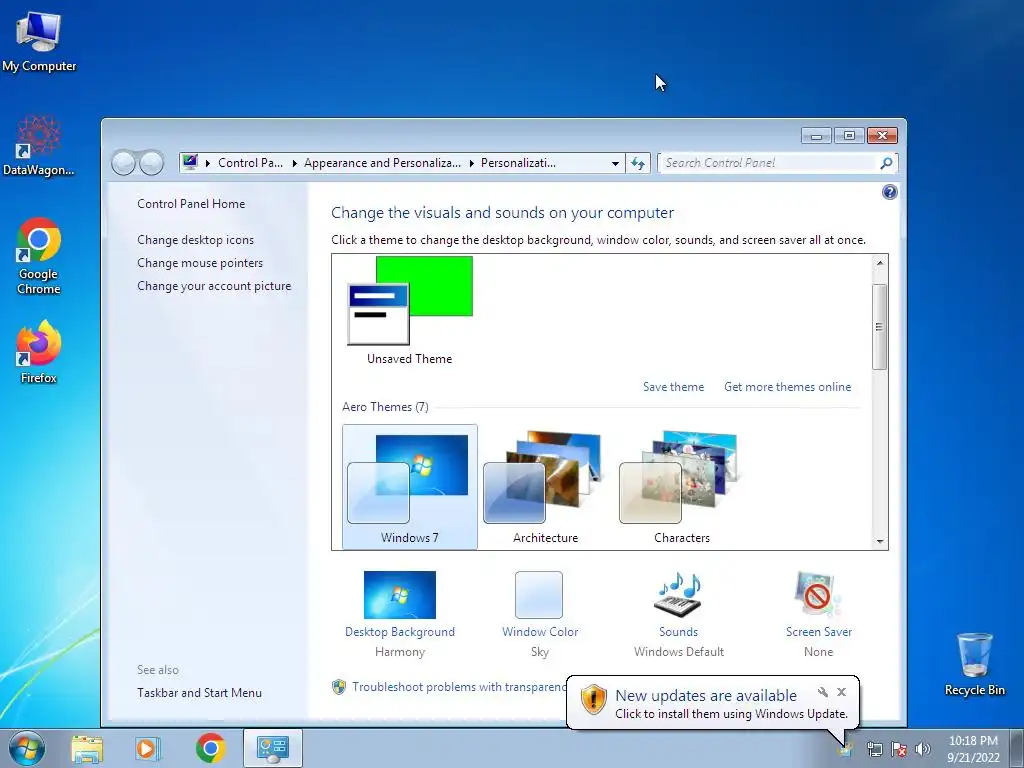Screen dimensions: 1024x768
Task: Click the theme list scroll up arrow
Action: (x=880, y=263)
